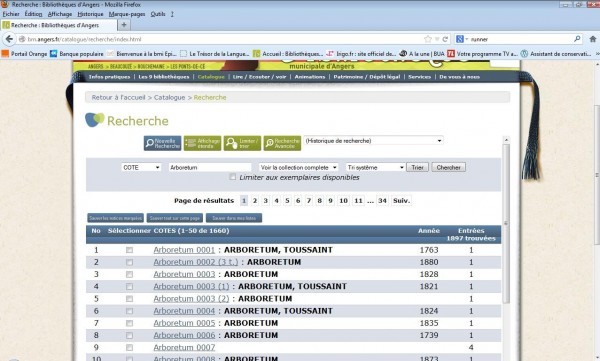Select checkbox for Arboretum 0005 row

tap(129, 323)
